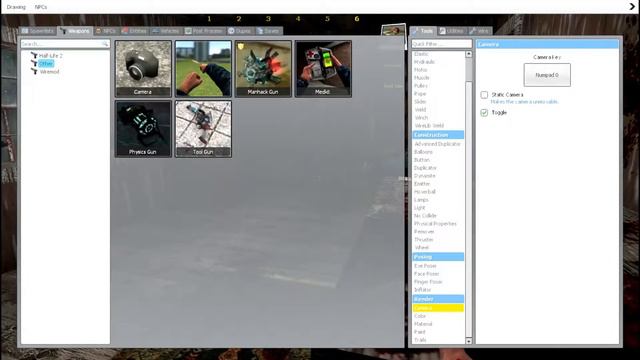The width and height of the screenshot is (640, 360).
Task: Select the Rope tool
Action: [x=420, y=94]
